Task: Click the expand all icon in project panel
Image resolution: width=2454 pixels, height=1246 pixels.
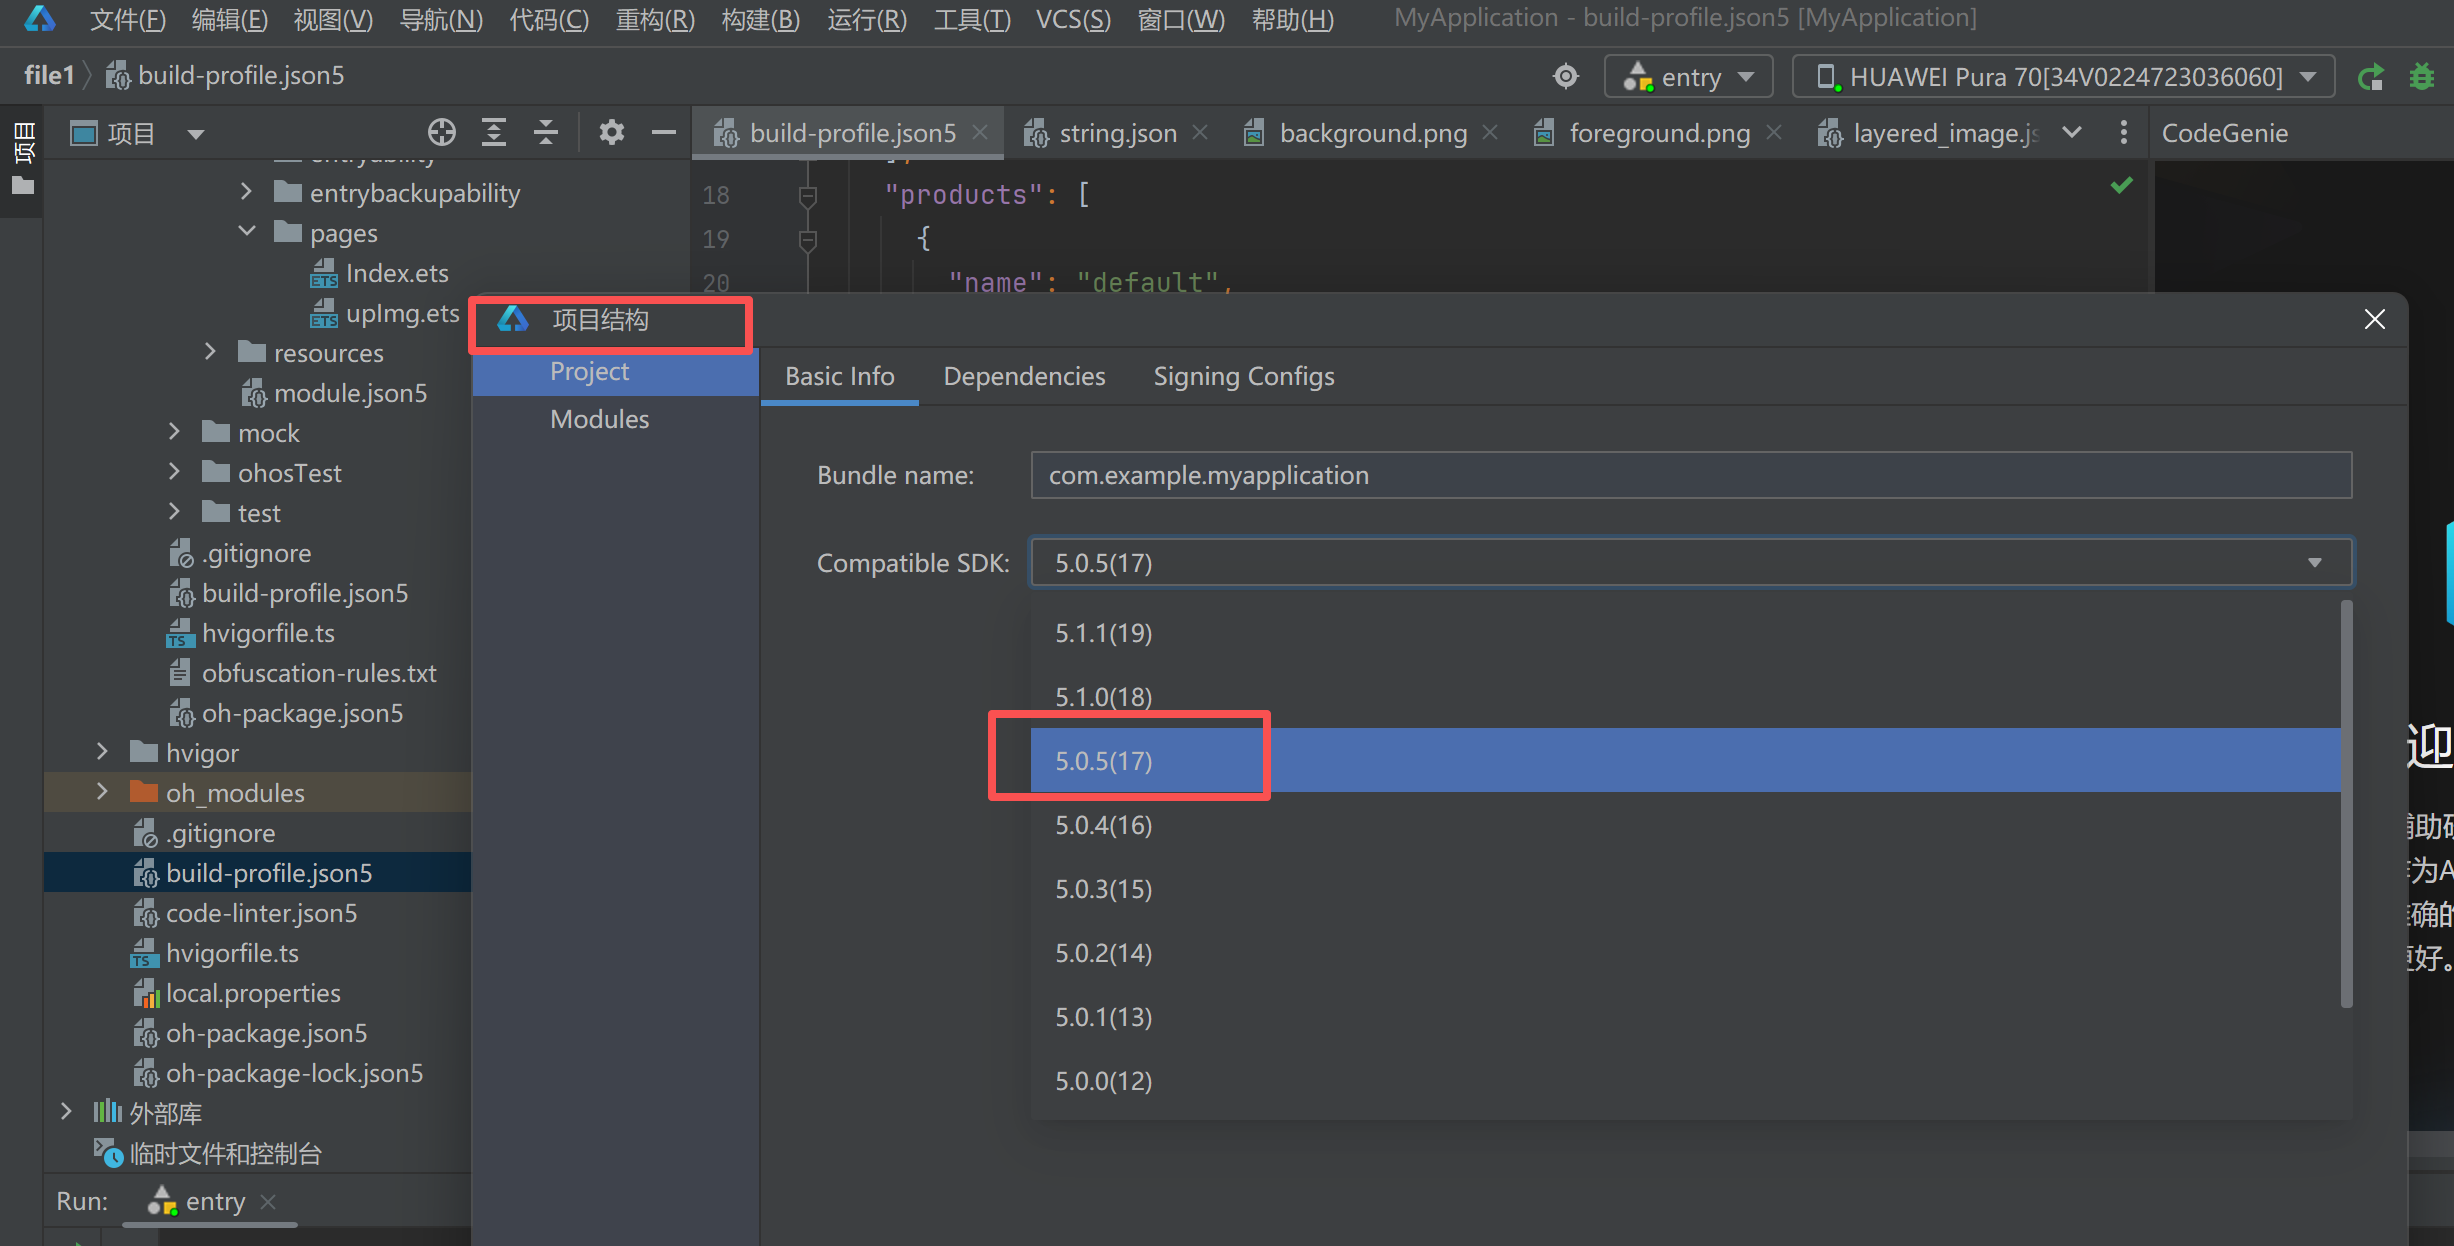Action: click(494, 132)
